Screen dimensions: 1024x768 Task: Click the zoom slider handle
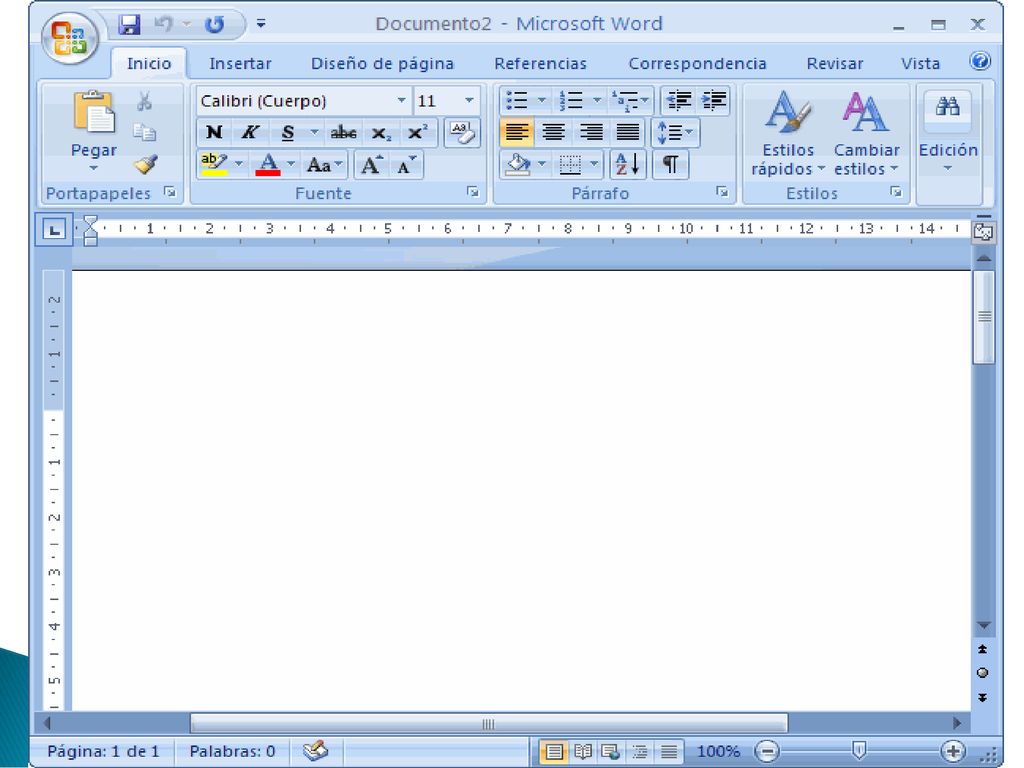(x=859, y=750)
